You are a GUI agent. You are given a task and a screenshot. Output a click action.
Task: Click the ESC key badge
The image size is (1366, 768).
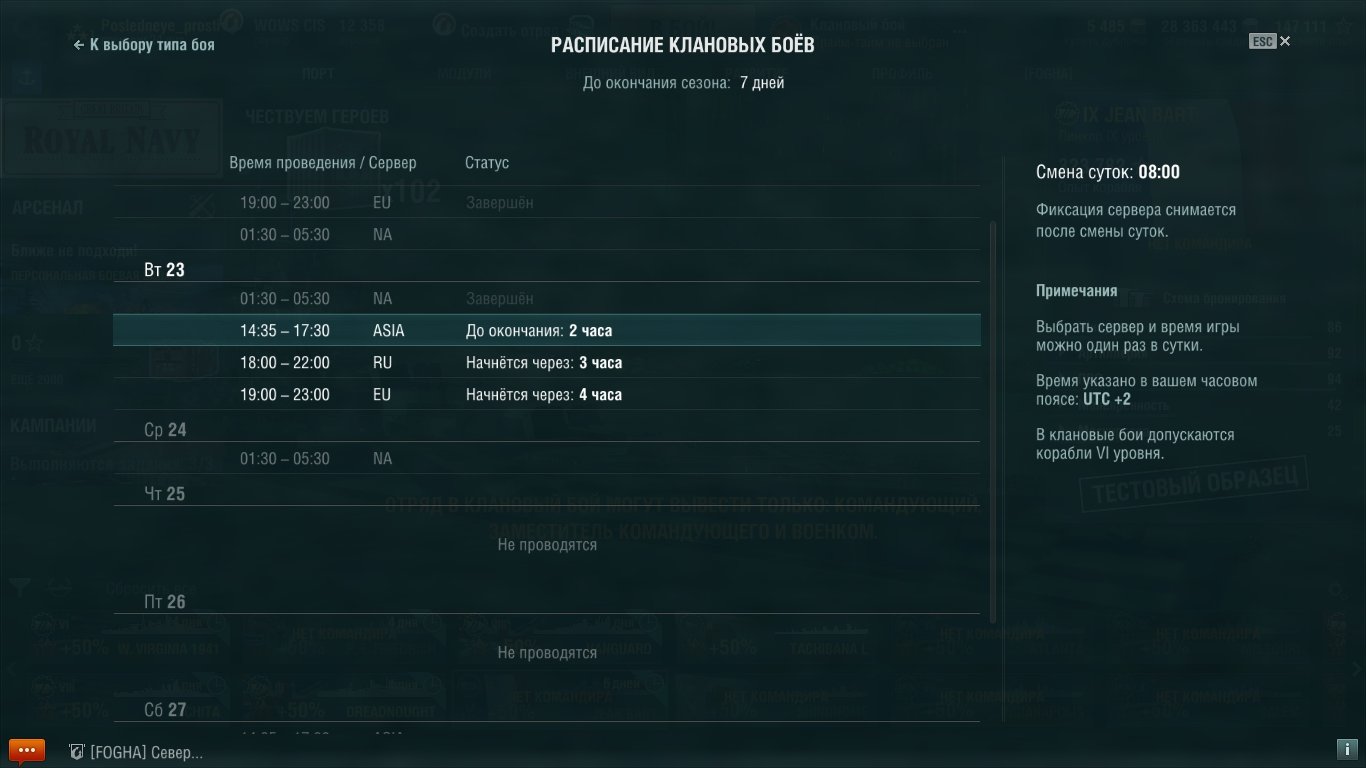click(1262, 42)
